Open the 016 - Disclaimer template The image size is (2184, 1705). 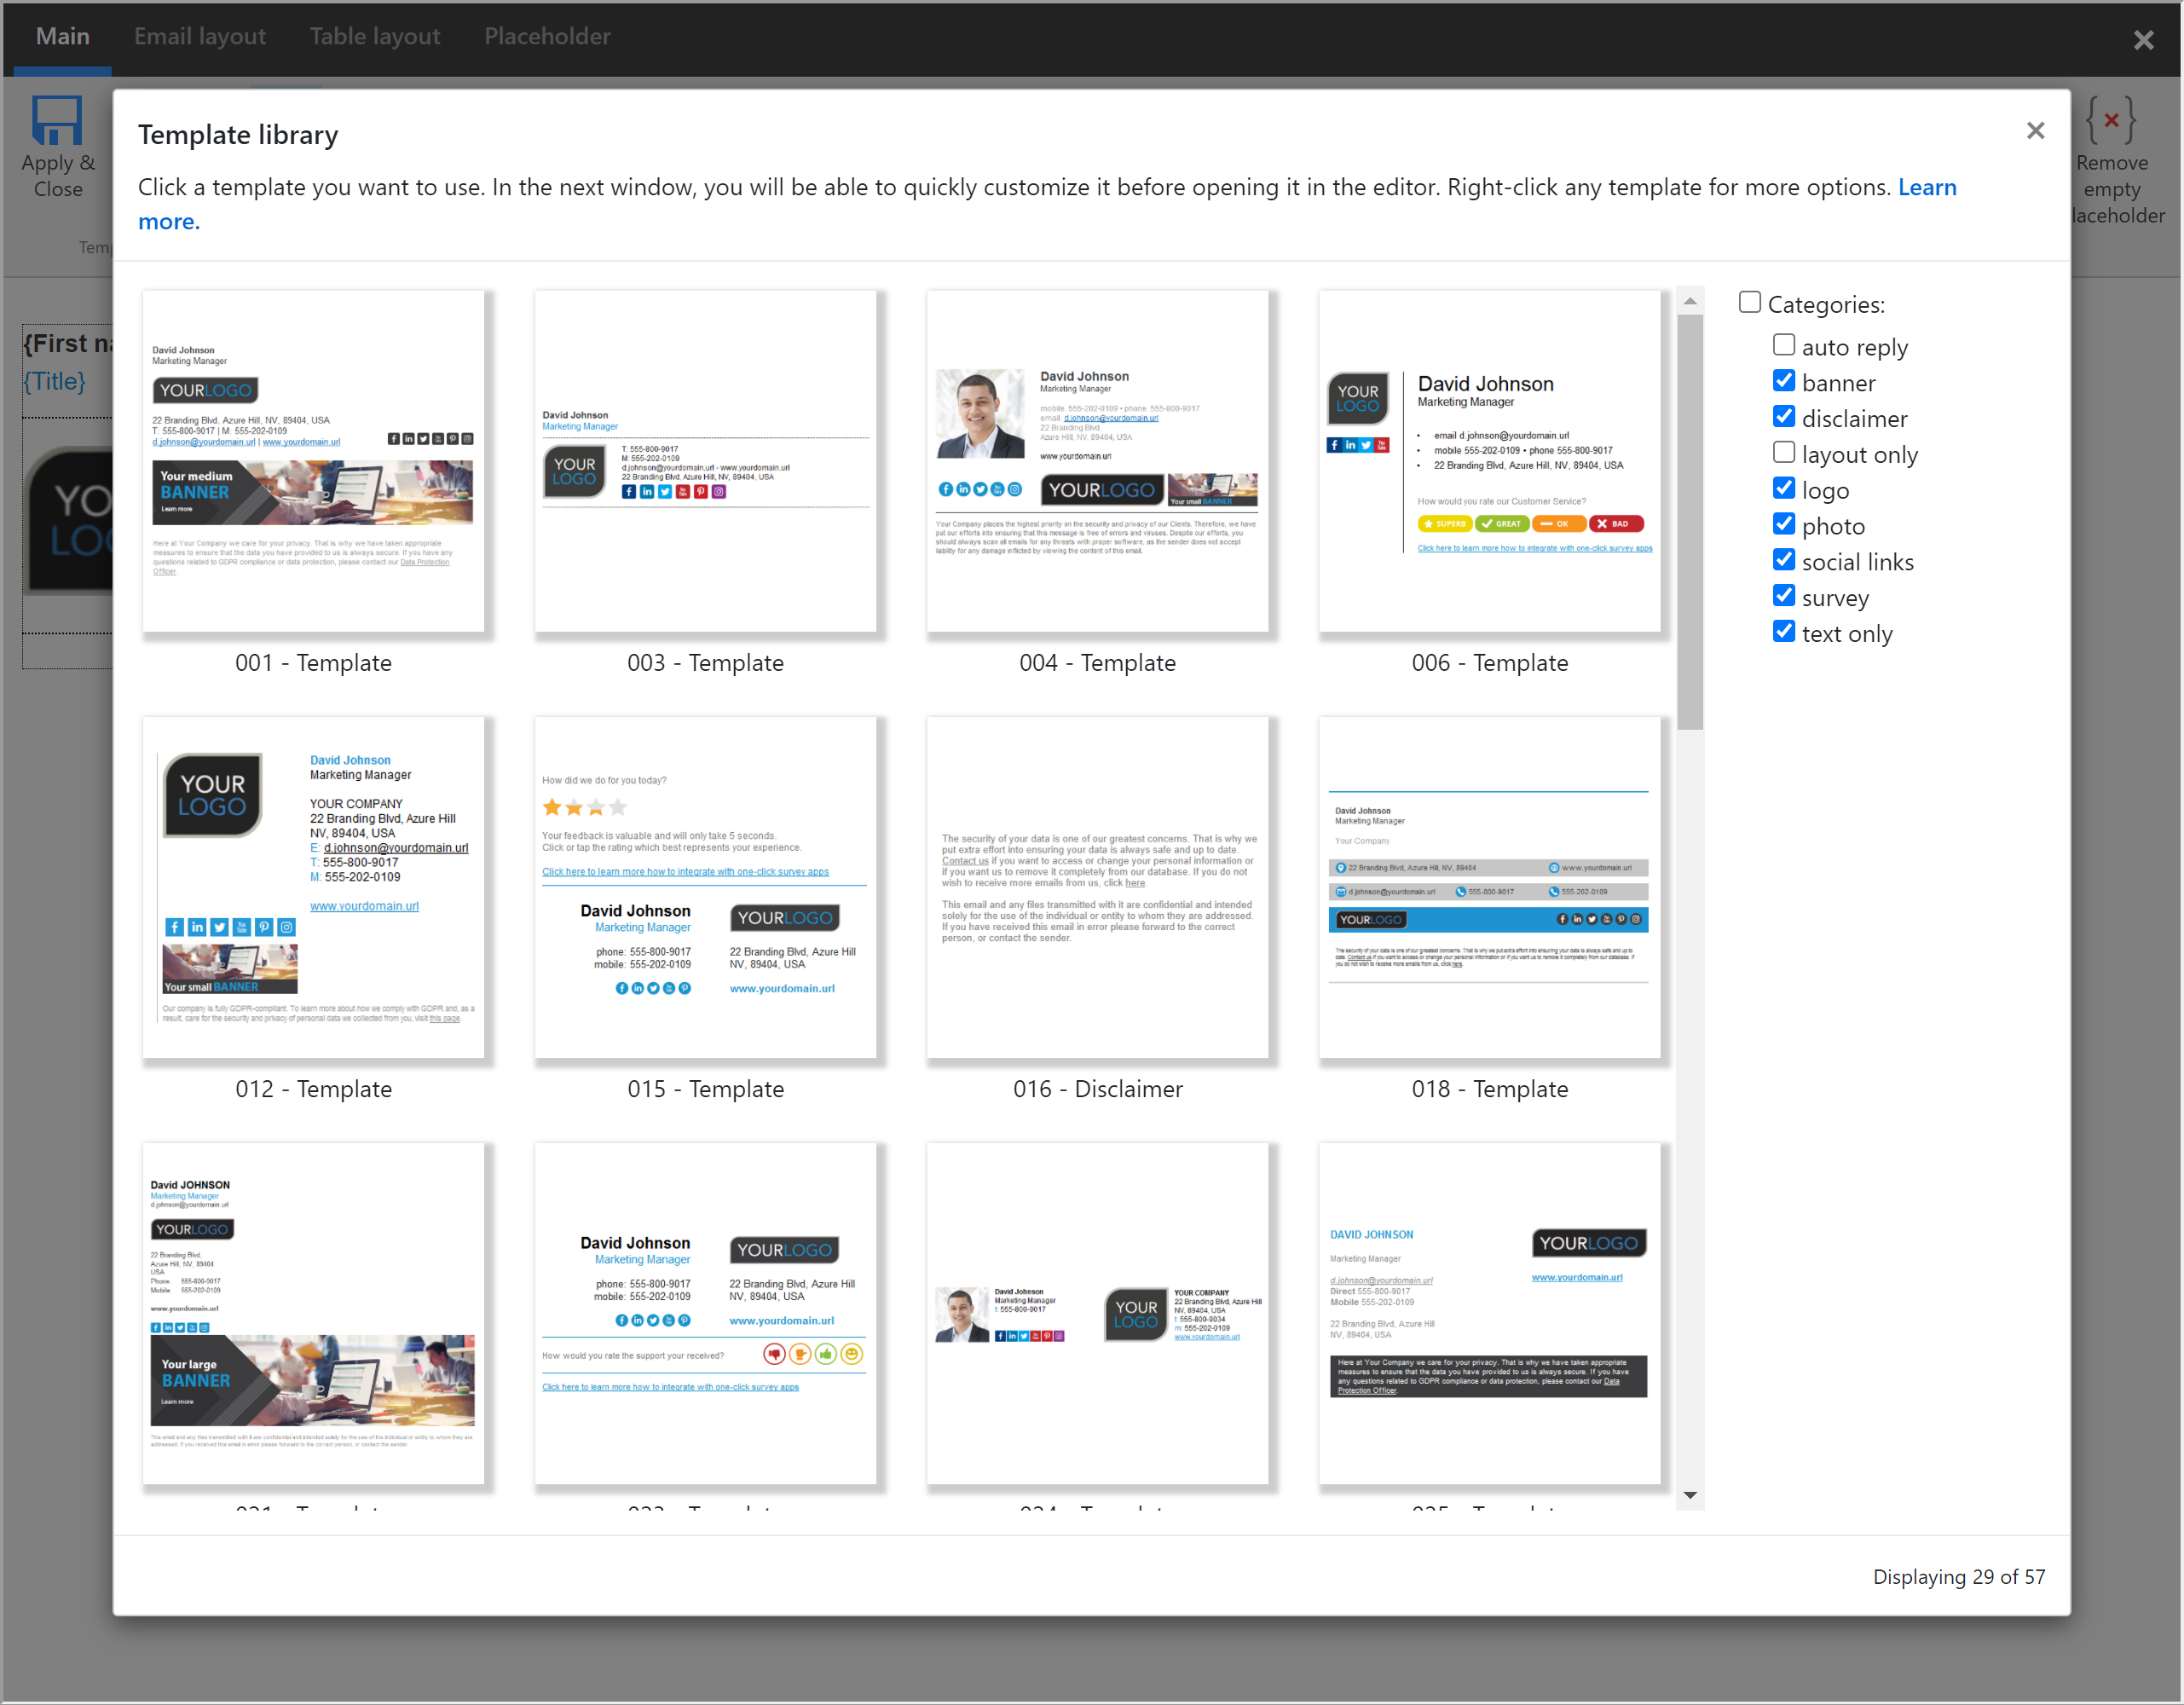click(1098, 888)
